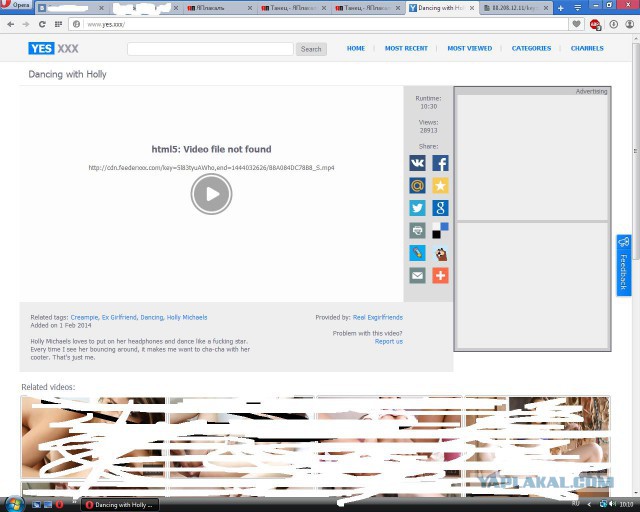Go forward with the browser forward arrow

(26, 24)
